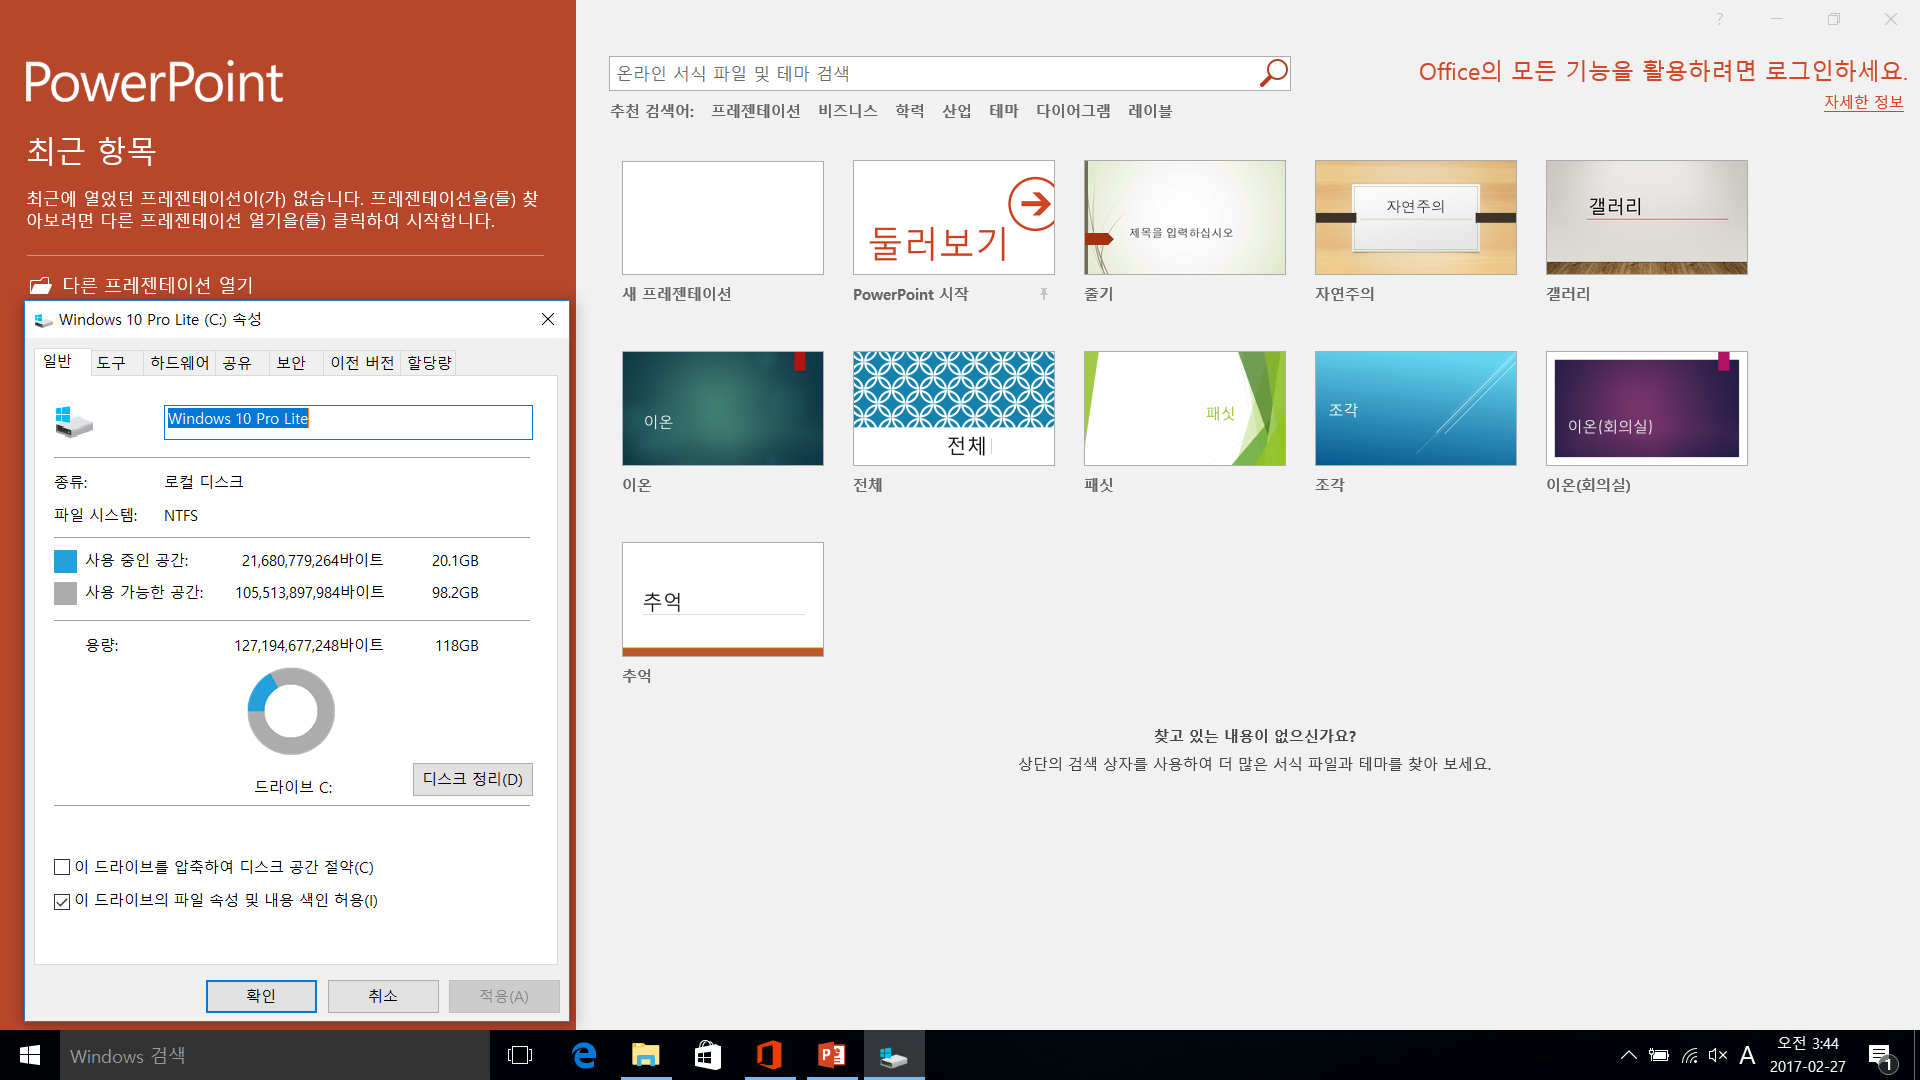Select the 새 프레젠테이션 blank template
The width and height of the screenshot is (1920, 1080).
723,218
